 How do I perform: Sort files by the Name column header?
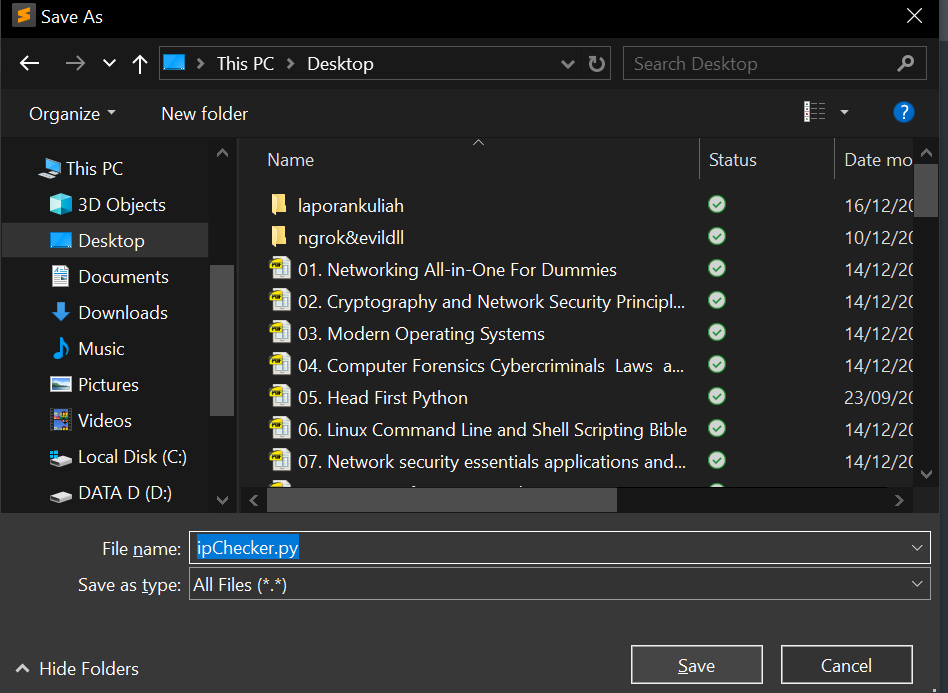(x=290, y=159)
